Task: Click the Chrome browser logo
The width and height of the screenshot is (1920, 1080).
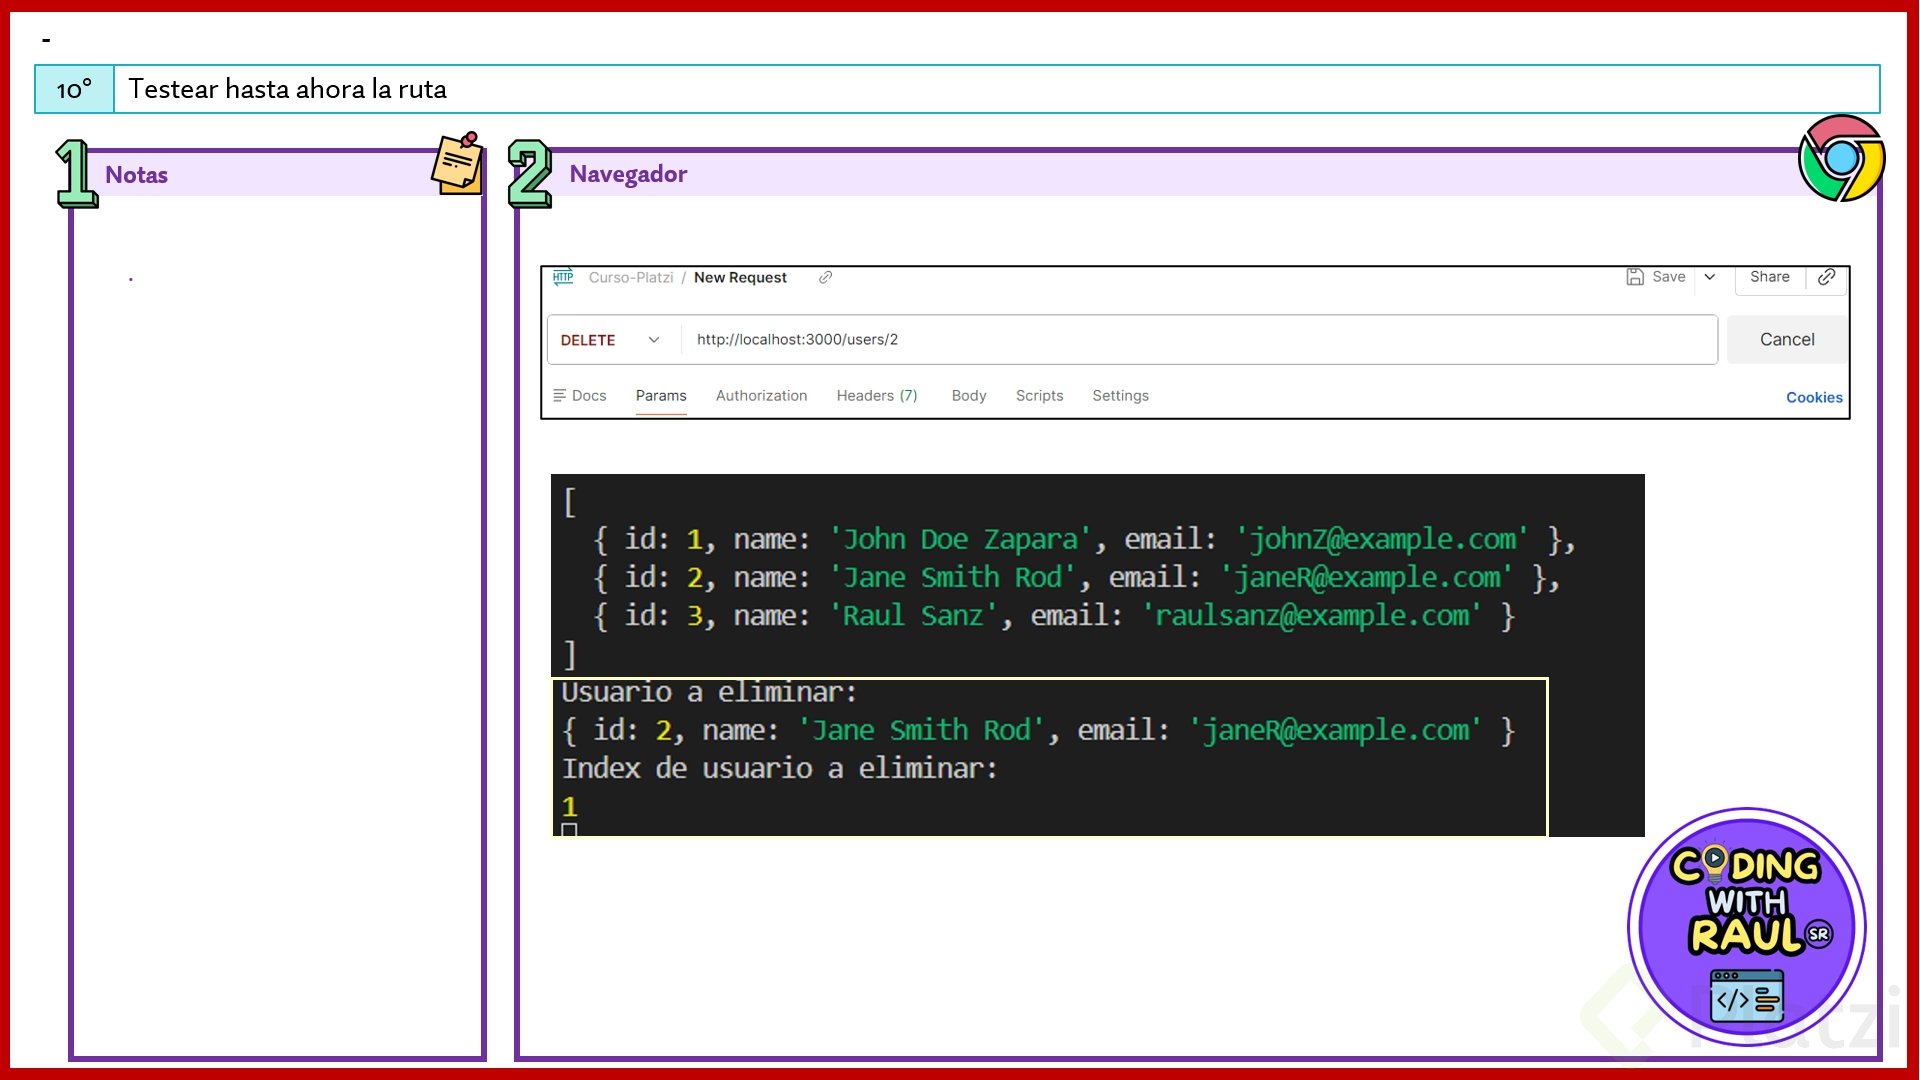Action: click(1841, 158)
